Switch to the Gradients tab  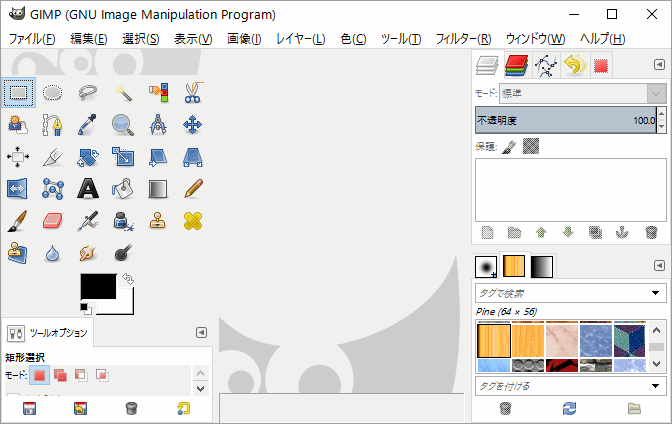[x=542, y=266]
